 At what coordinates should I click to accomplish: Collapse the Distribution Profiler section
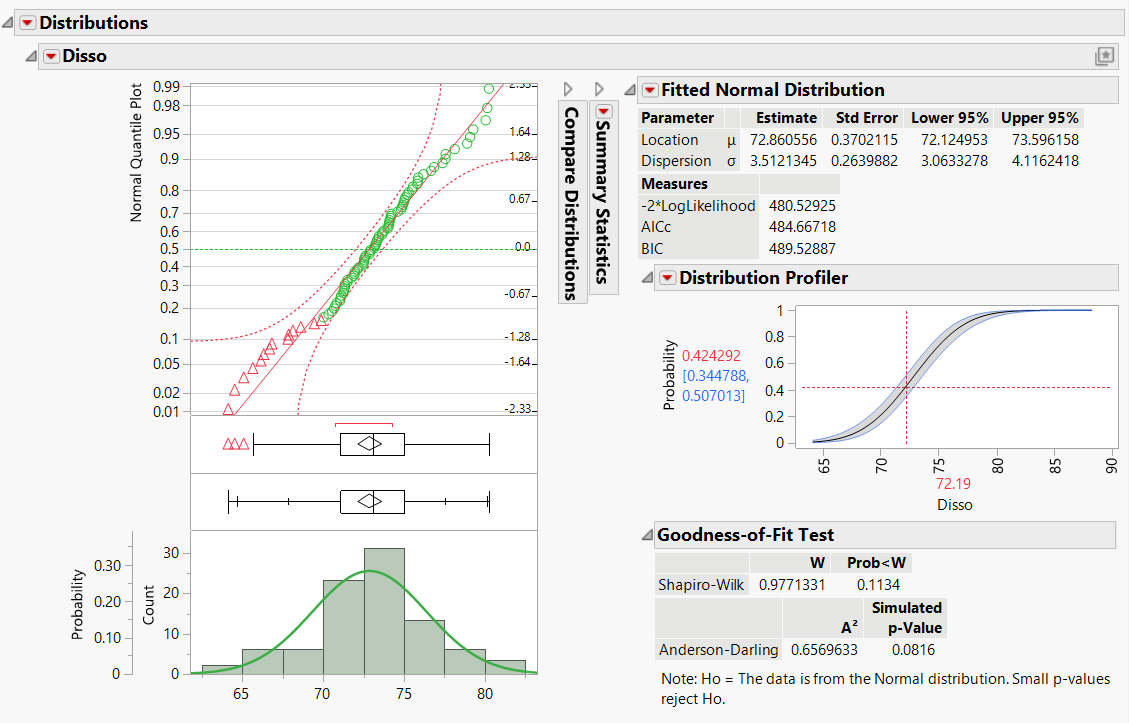pos(645,277)
